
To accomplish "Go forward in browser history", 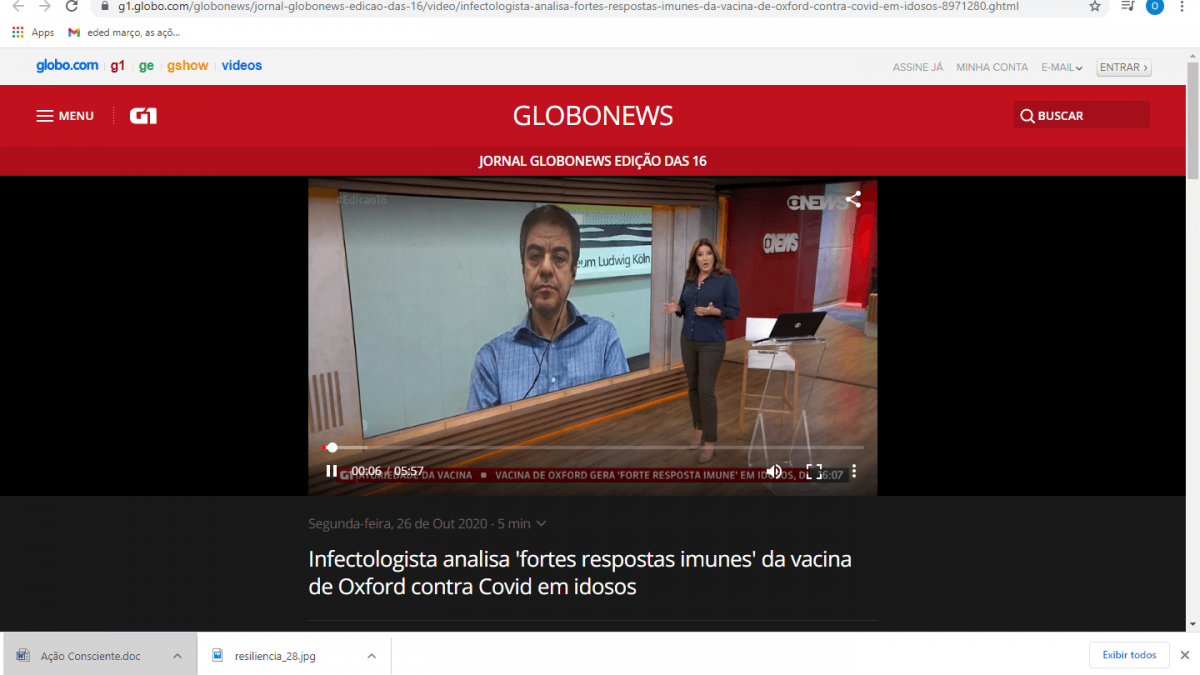I will [x=44, y=6].
